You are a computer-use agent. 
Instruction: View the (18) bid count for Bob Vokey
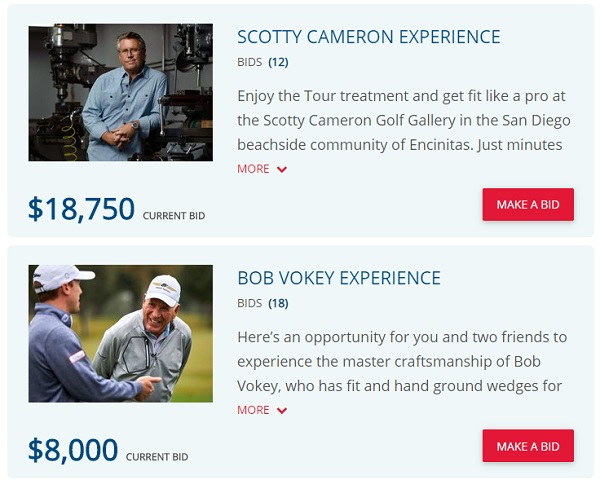pyautogui.click(x=278, y=303)
